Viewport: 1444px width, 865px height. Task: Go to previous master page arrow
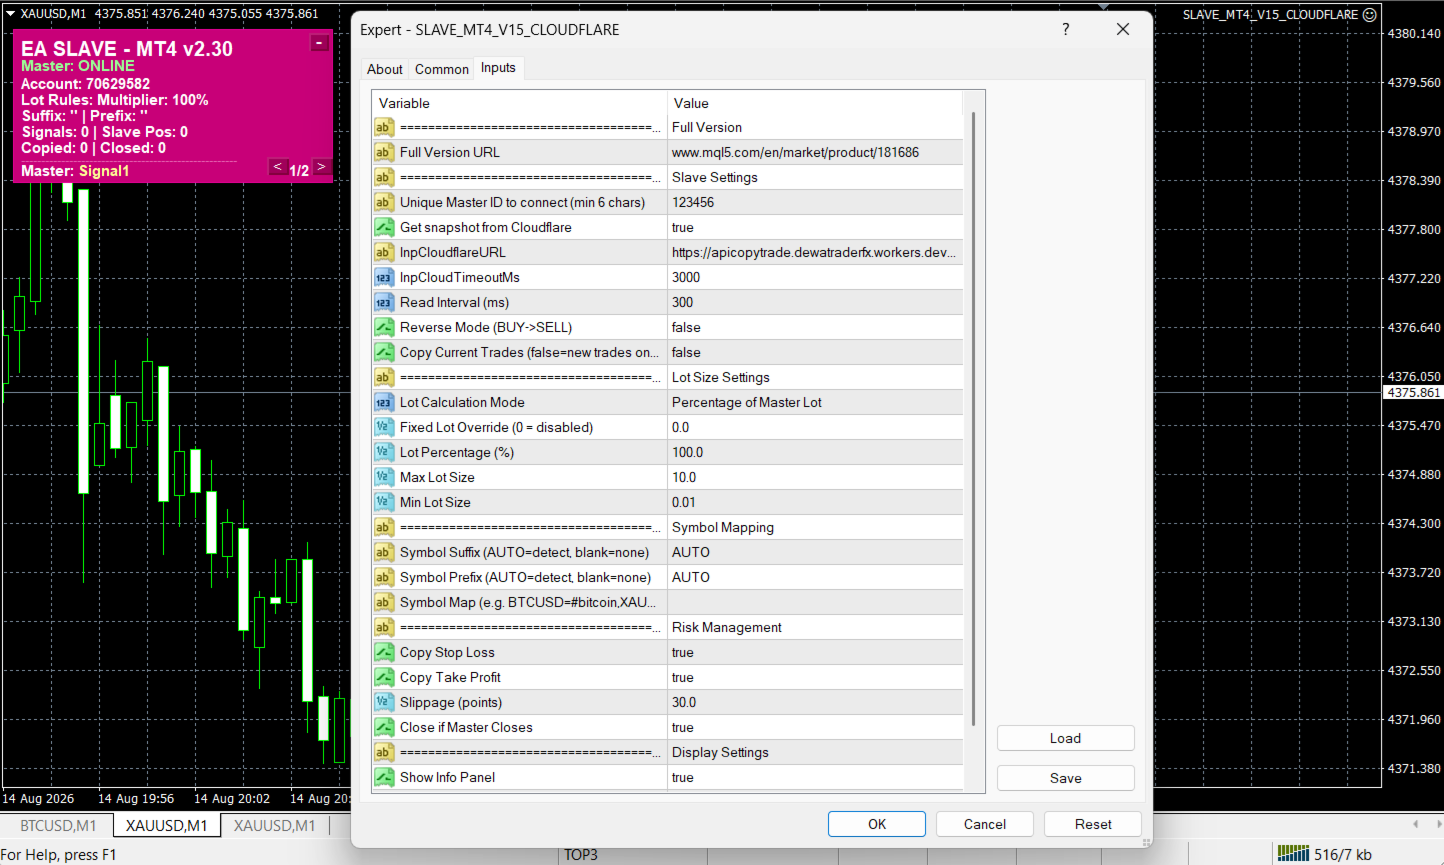pos(278,167)
